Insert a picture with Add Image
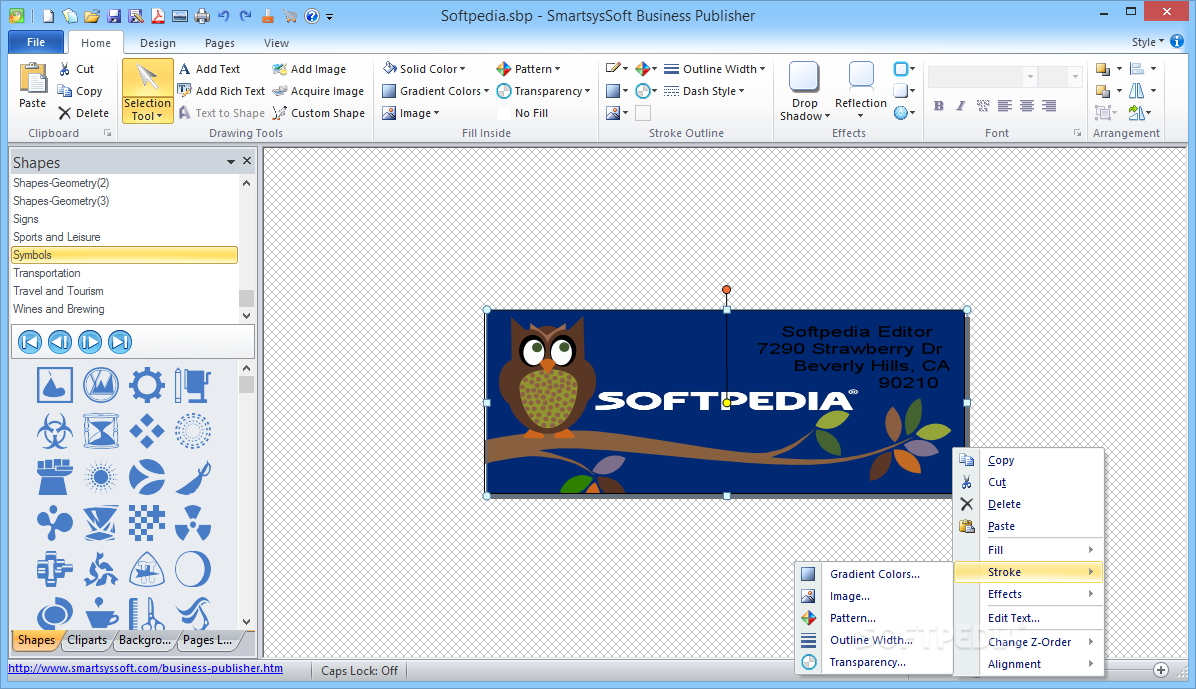The height and width of the screenshot is (689, 1196). pos(309,69)
